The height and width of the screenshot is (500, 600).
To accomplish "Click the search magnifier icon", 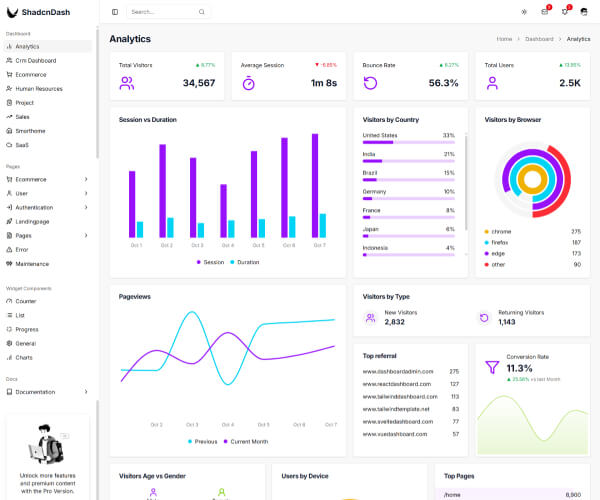I will pos(202,12).
